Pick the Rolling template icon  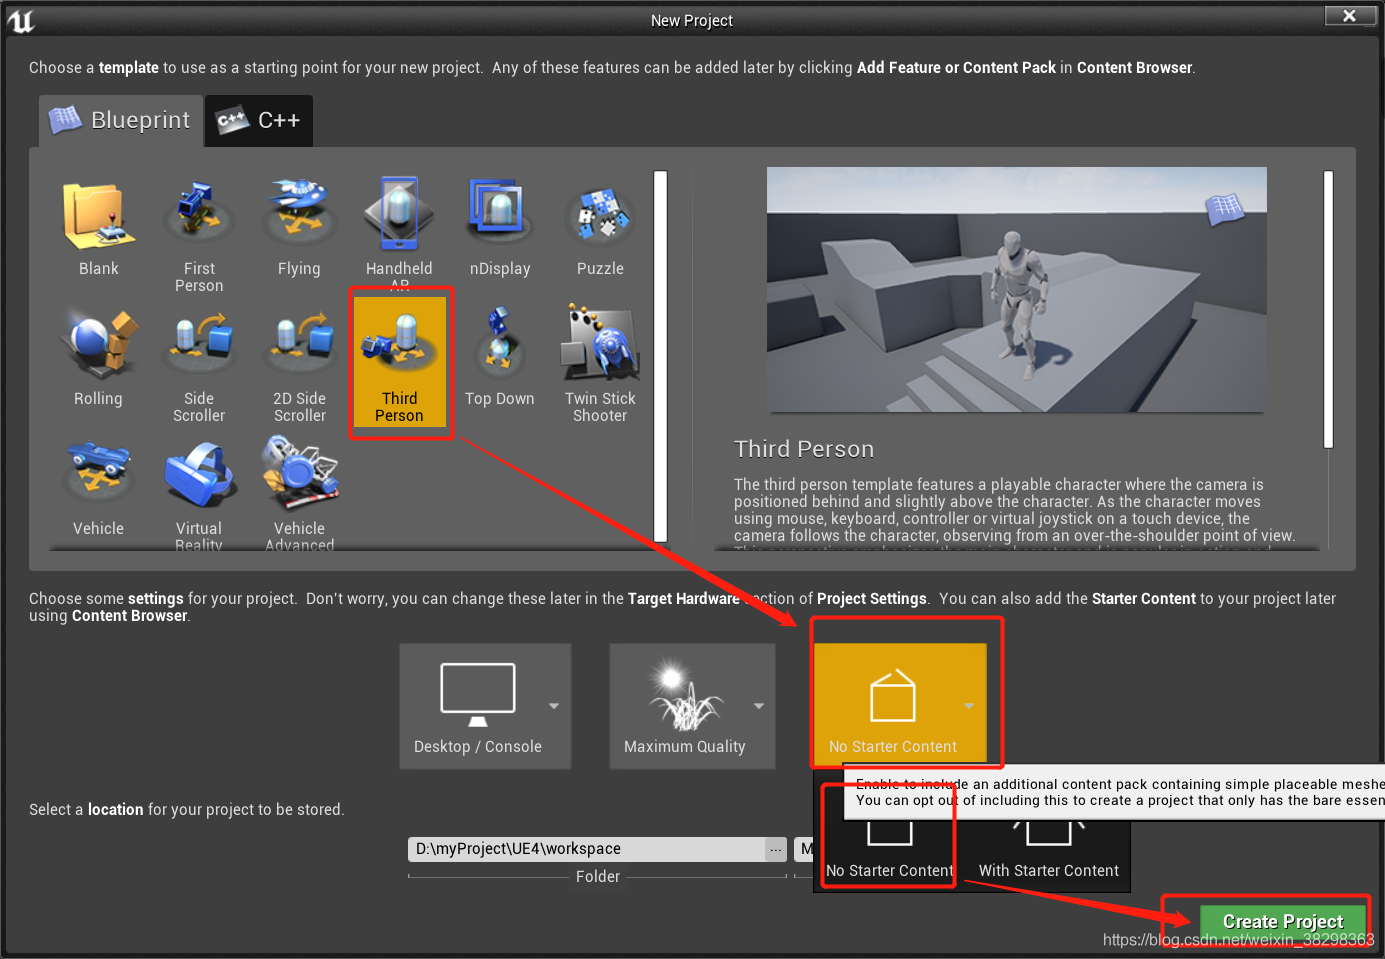(99, 347)
